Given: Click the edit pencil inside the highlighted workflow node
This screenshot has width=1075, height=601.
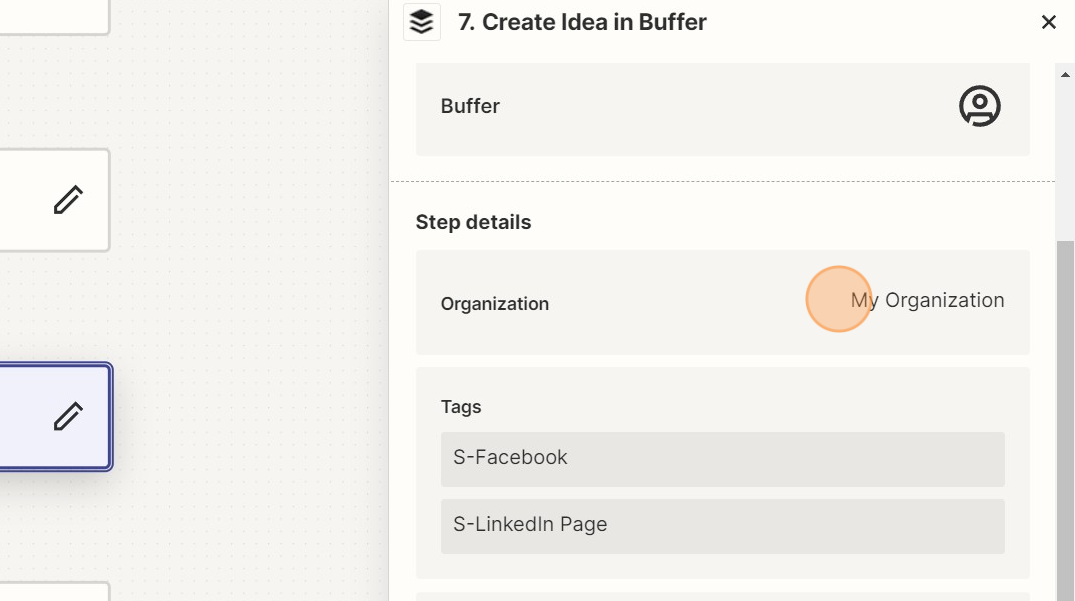Looking at the screenshot, I should click(68, 417).
